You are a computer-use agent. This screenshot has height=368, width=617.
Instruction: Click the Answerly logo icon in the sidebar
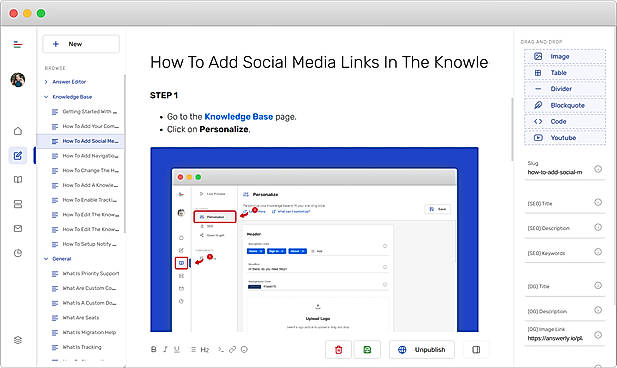18,44
